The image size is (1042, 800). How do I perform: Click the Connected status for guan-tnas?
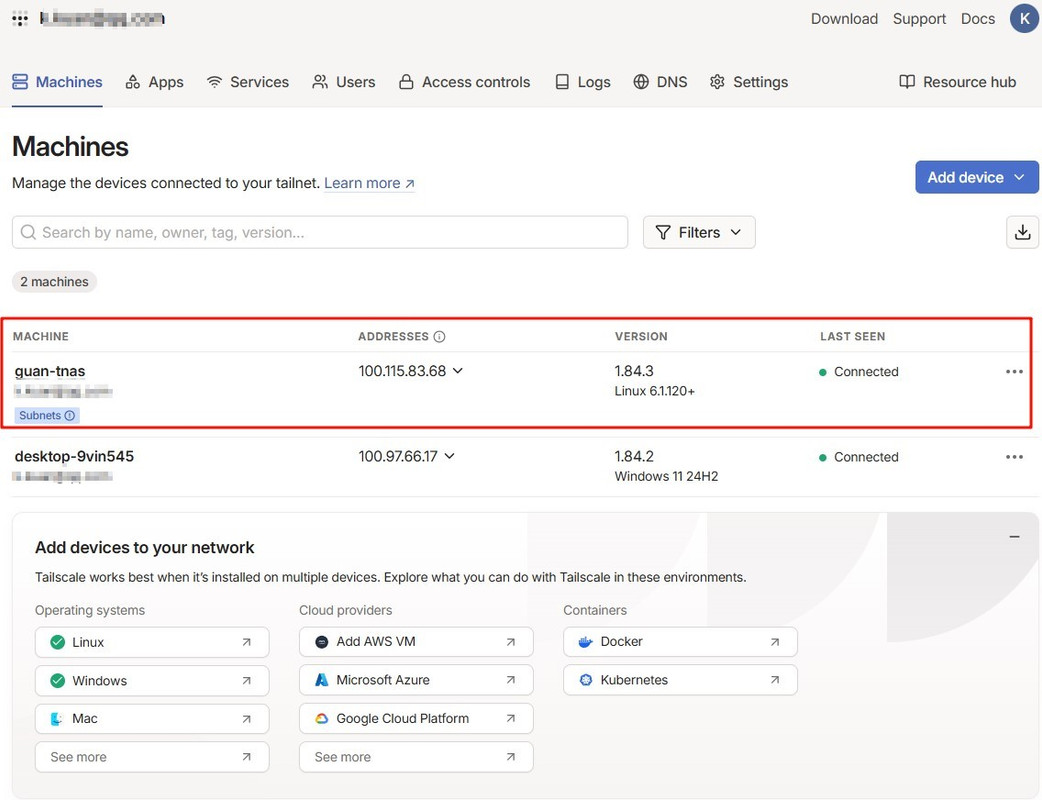pyautogui.click(x=859, y=371)
